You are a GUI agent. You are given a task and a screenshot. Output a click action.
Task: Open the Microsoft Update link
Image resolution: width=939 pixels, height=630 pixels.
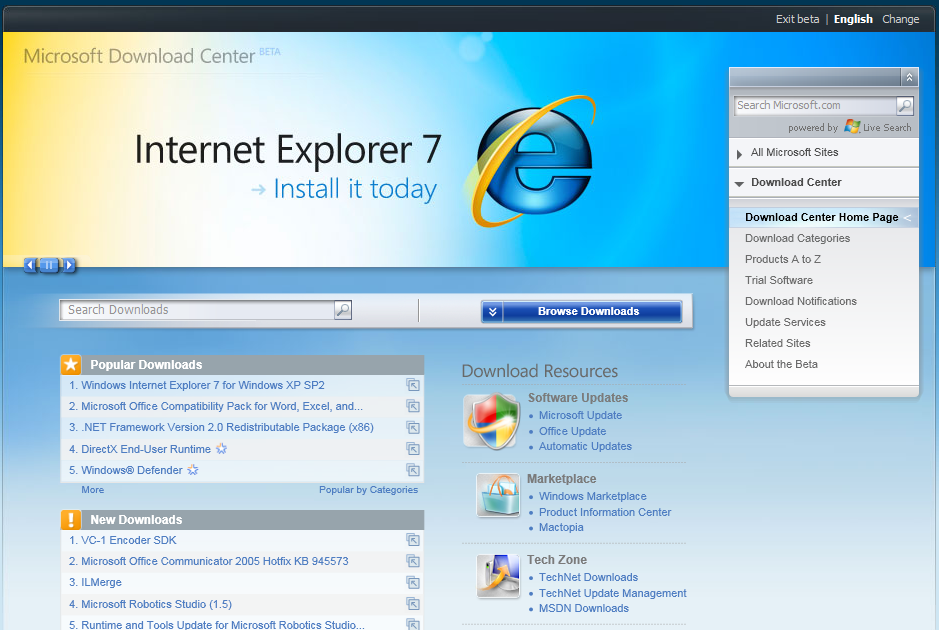click(x=580, y=415)
